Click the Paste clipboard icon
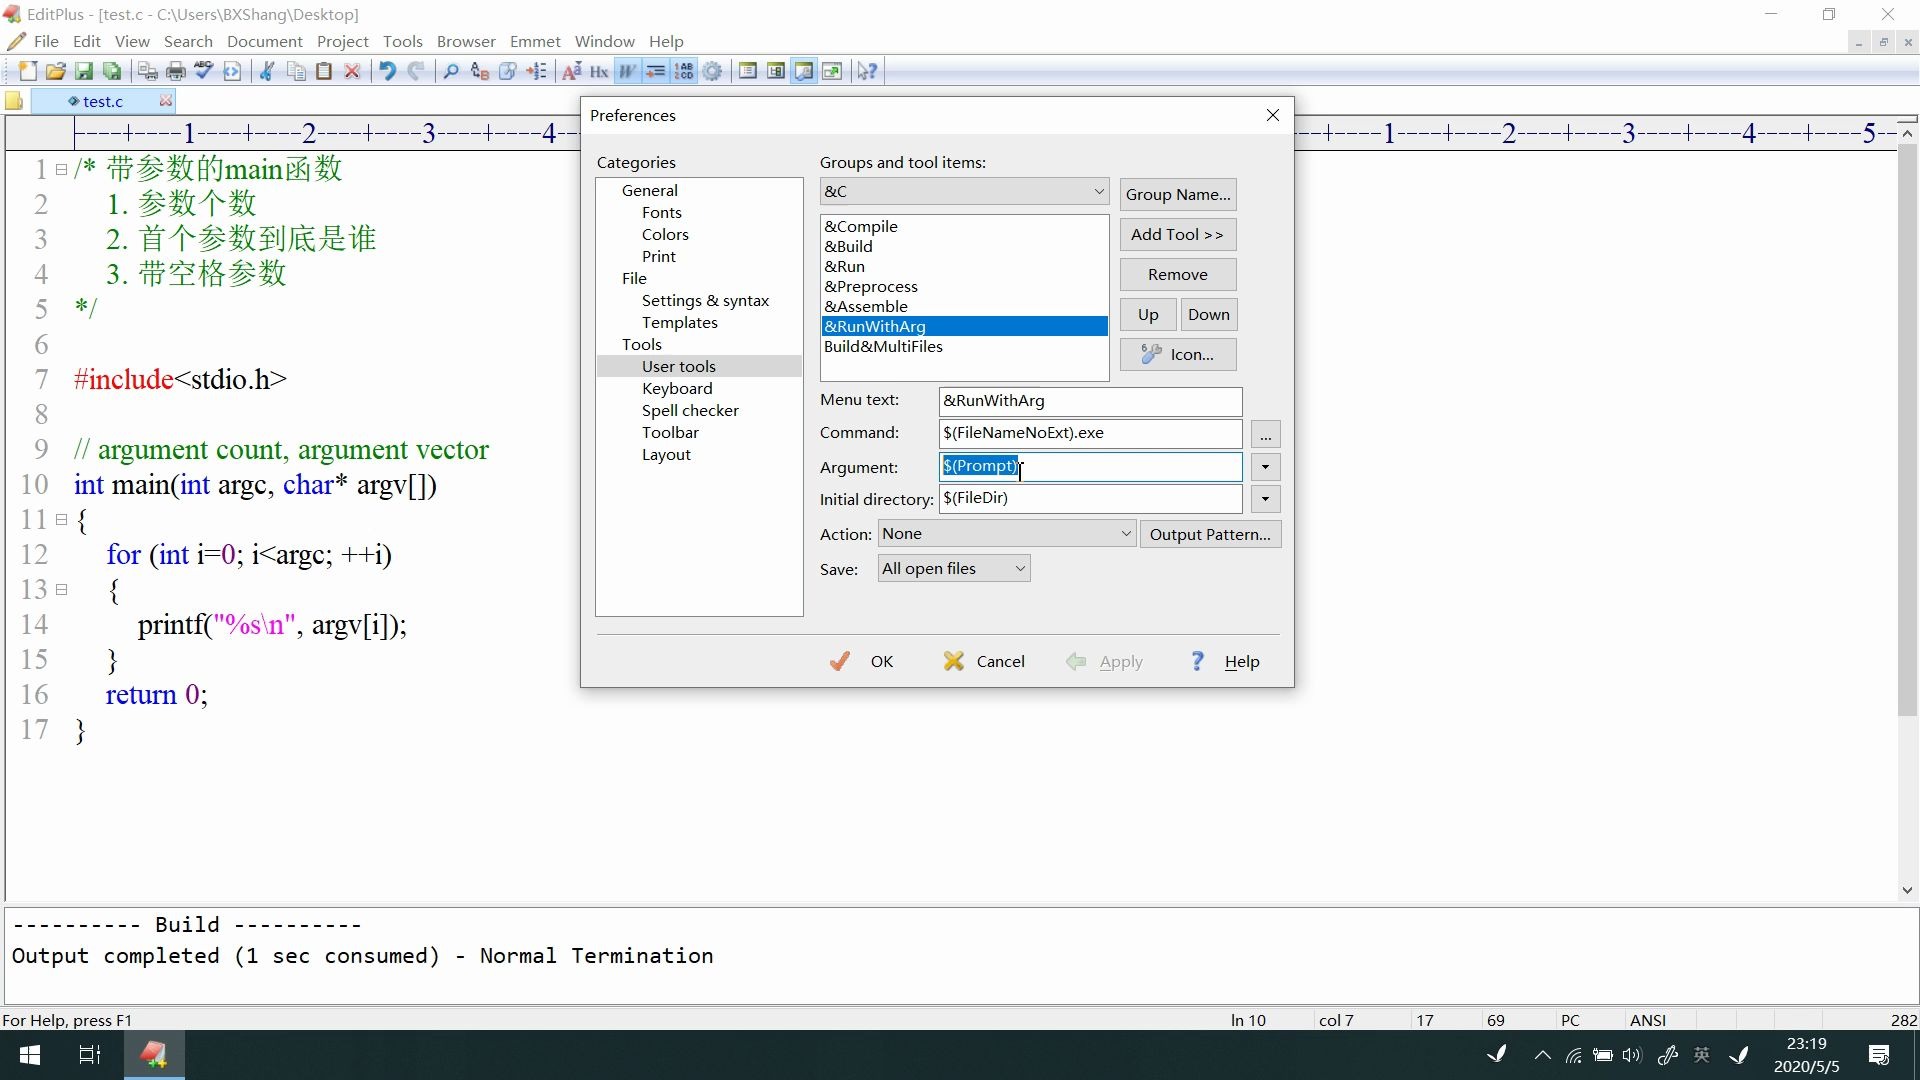 click(324, 71)
